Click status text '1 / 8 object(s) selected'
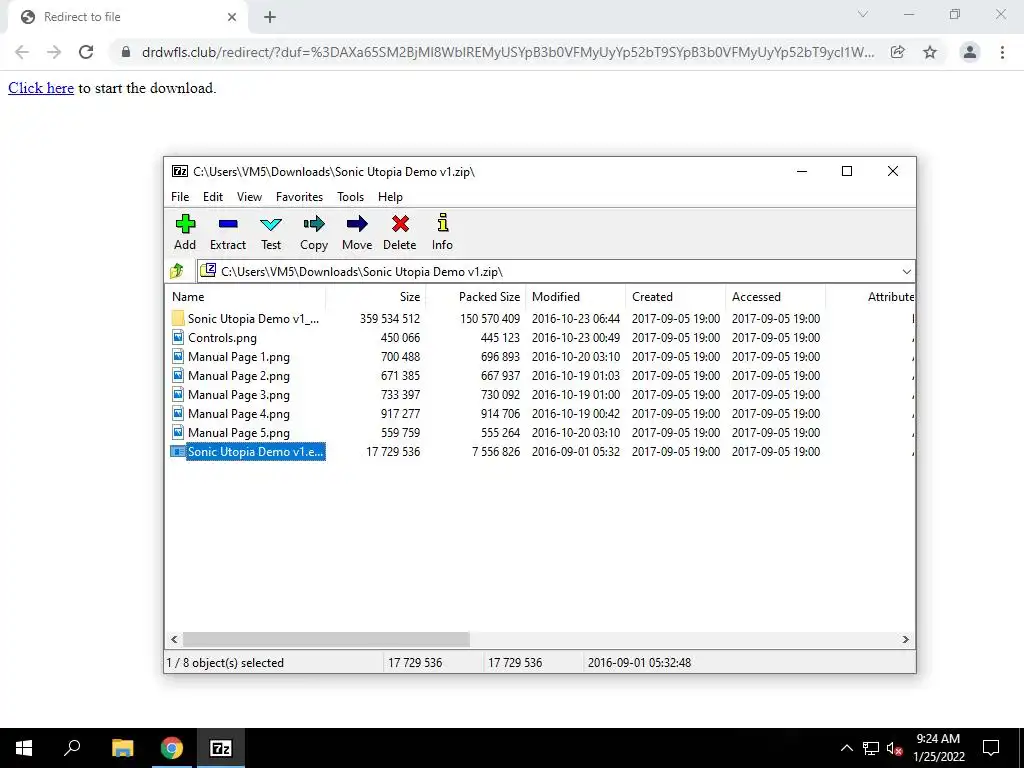Image resolution: width=1024 pixels, height=768 pixels. (225, 662)
